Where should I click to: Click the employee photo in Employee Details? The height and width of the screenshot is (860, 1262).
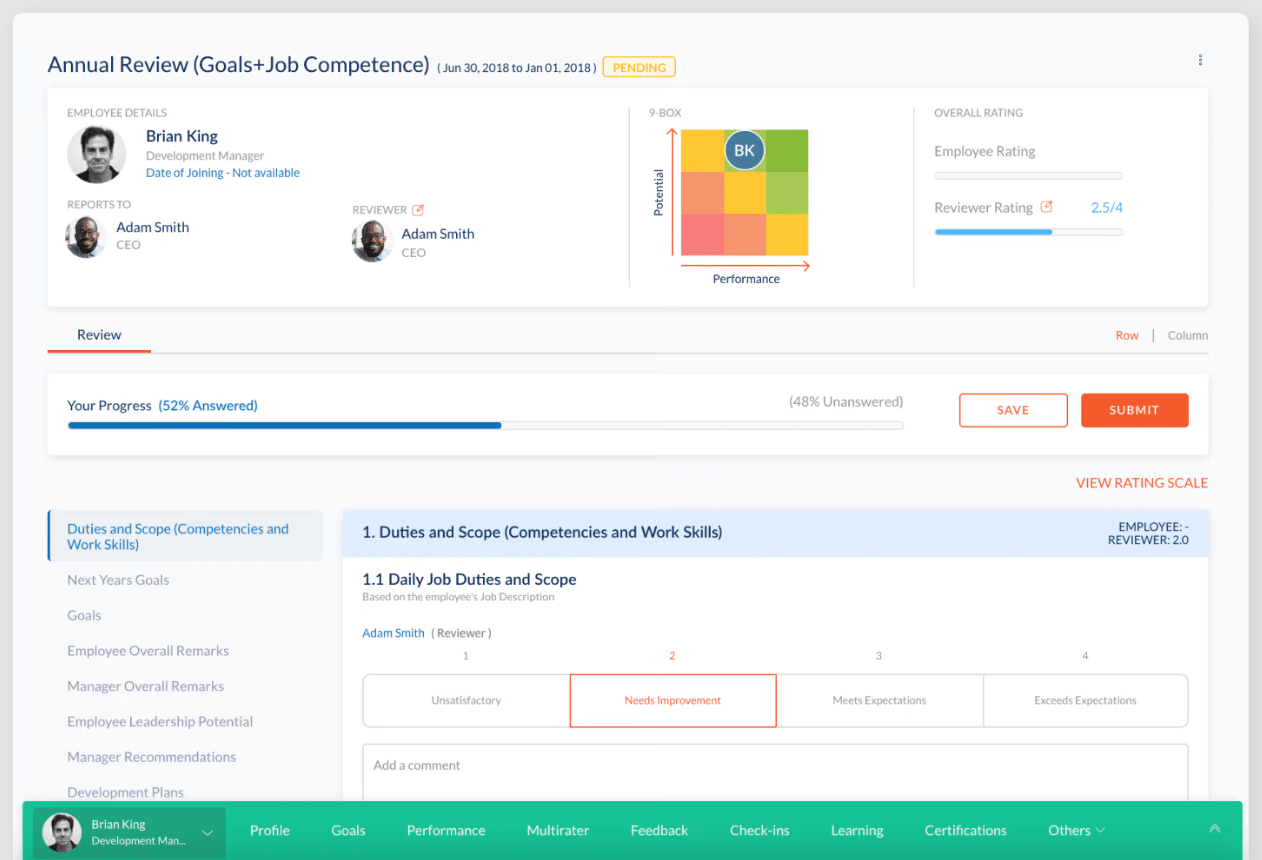click(x=96, y=154)
